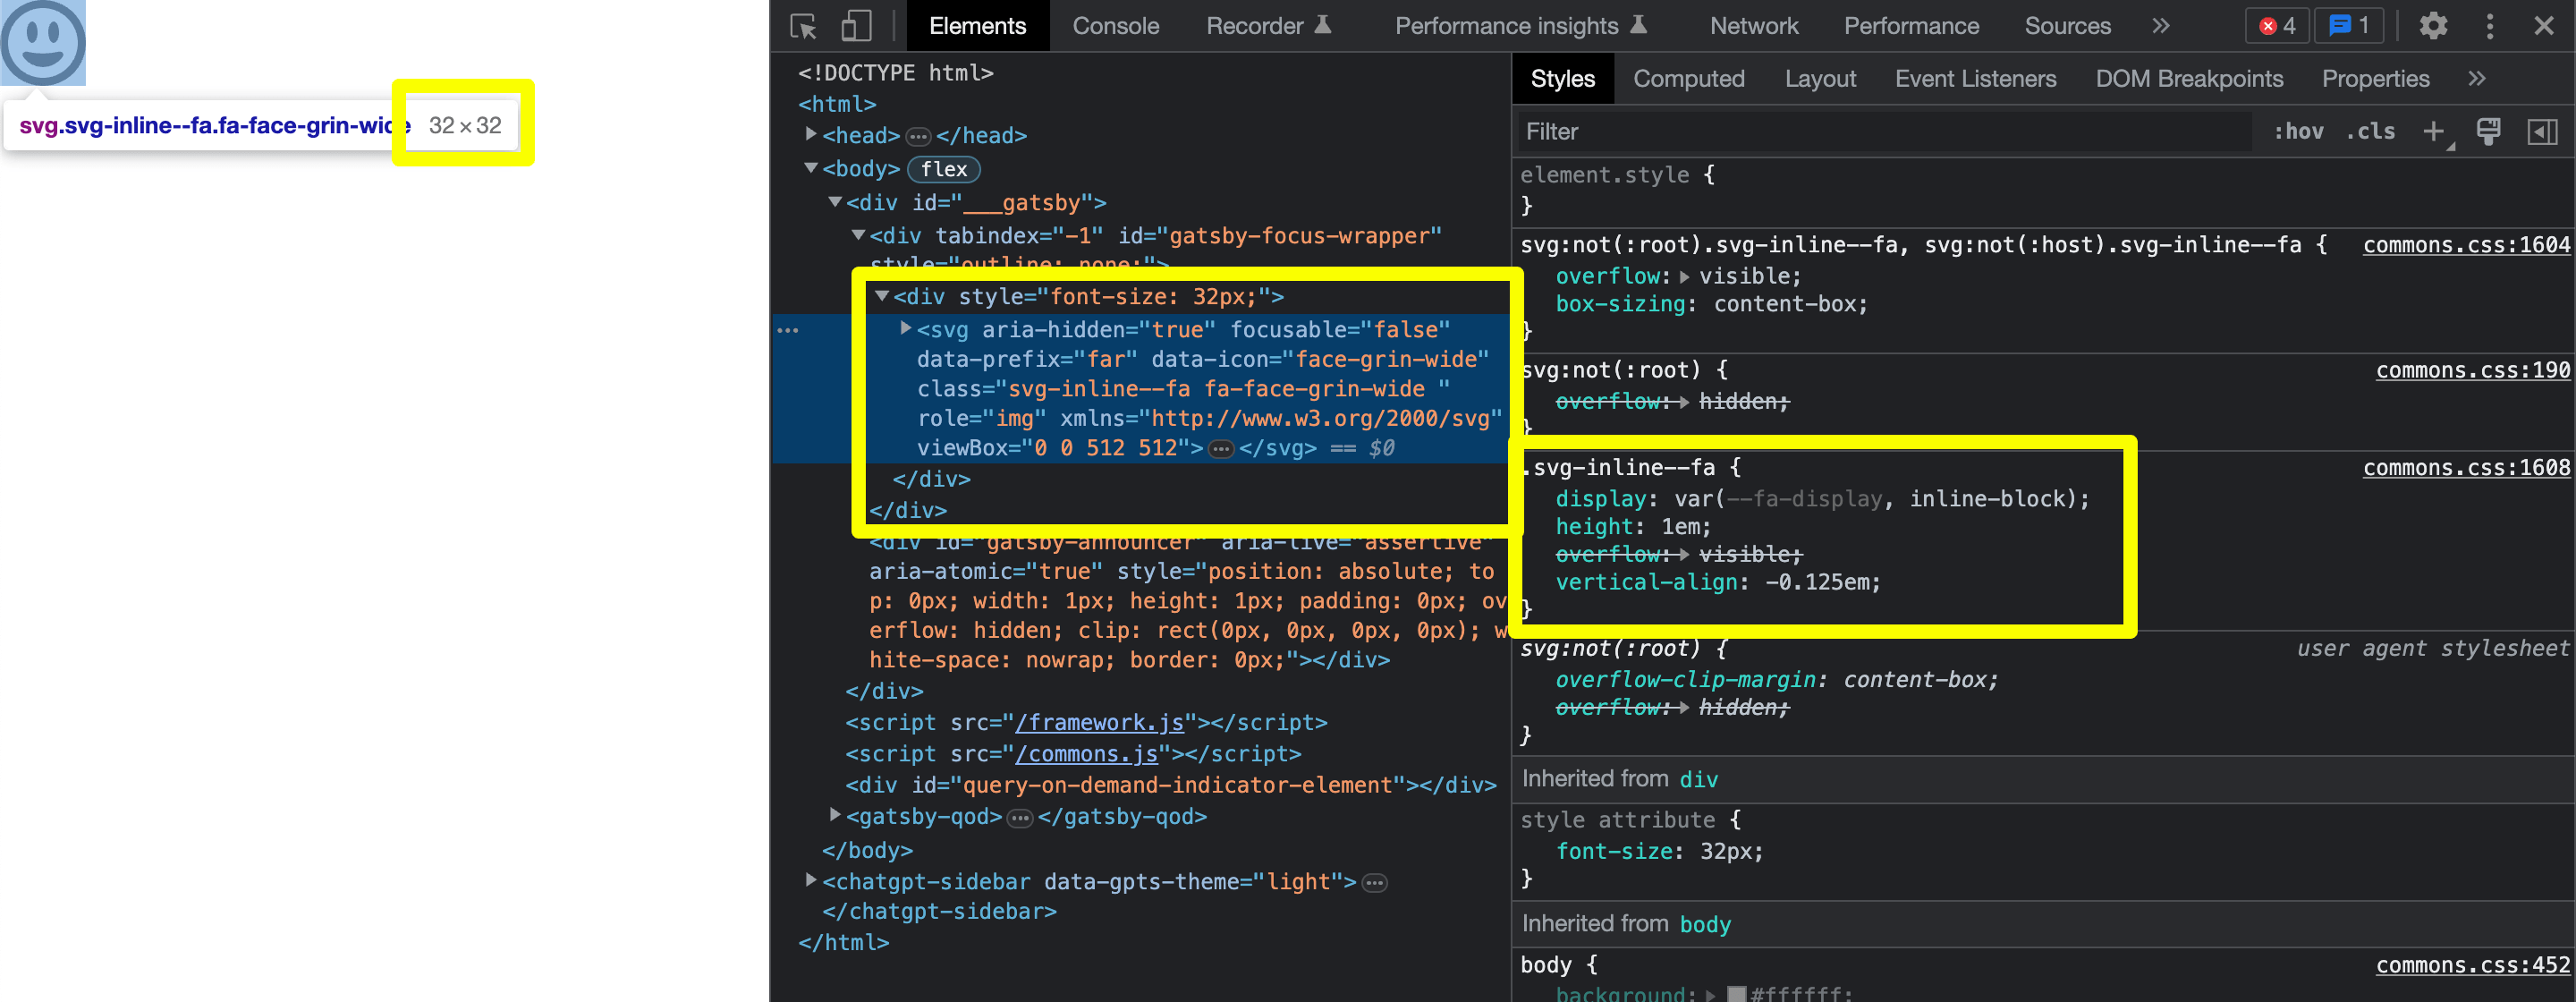The image size is (2576, 1002).
Task: Open the 1 issue message badge
Action: 2349,26
